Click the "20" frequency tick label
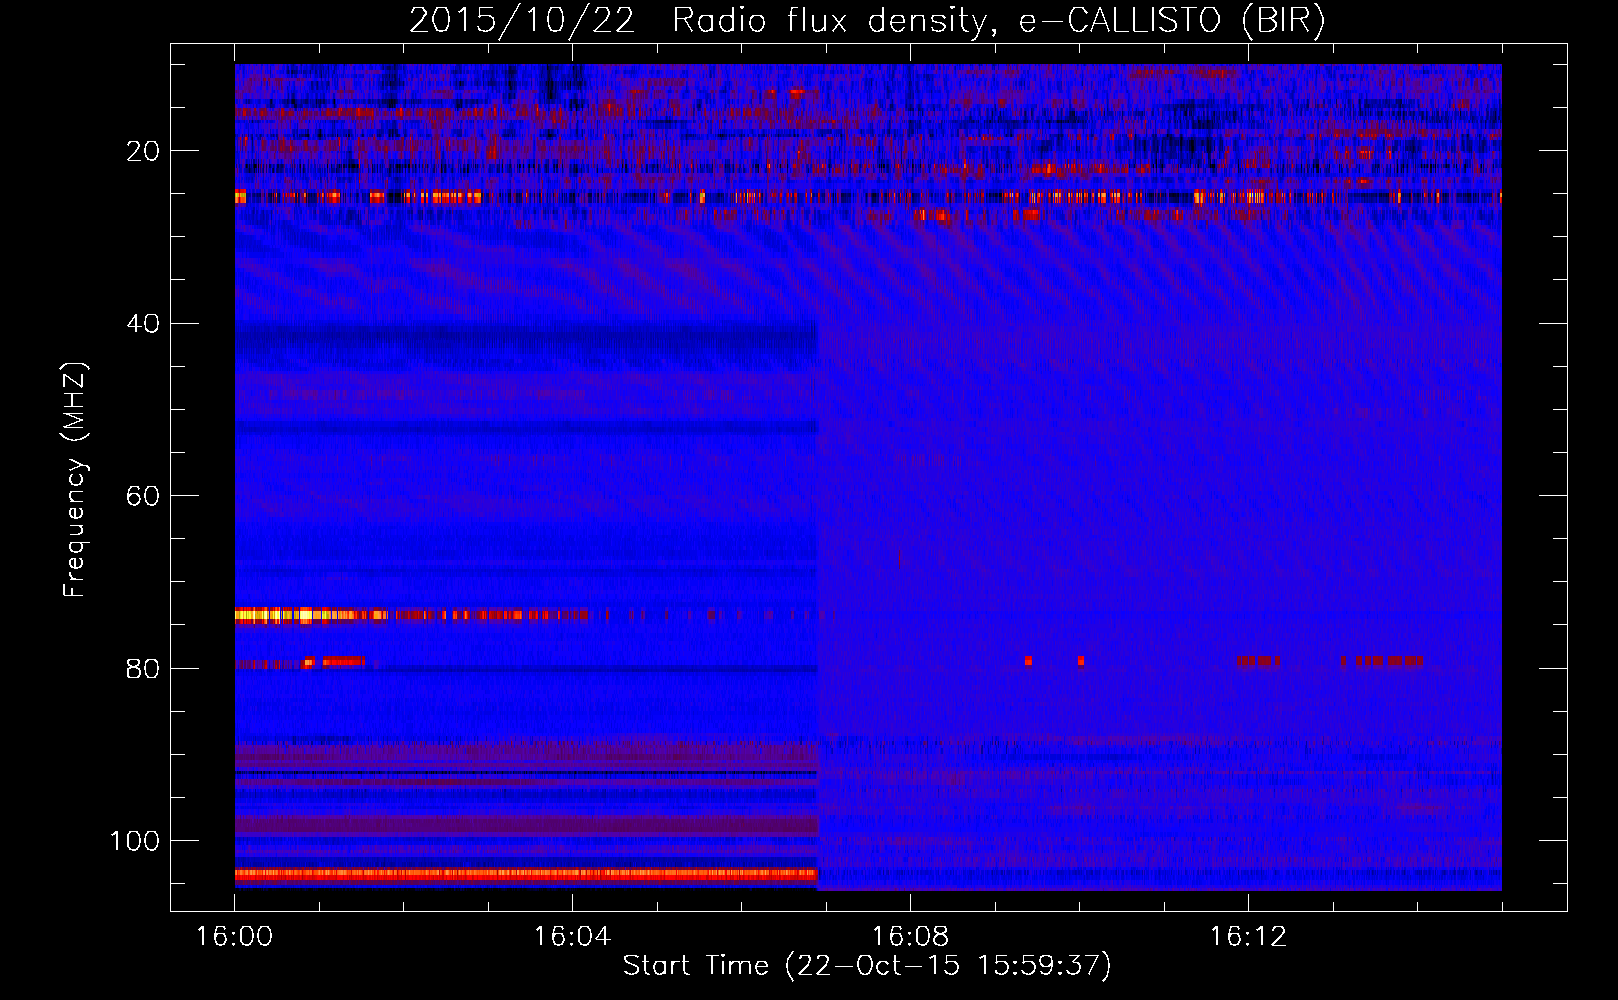 143,151
